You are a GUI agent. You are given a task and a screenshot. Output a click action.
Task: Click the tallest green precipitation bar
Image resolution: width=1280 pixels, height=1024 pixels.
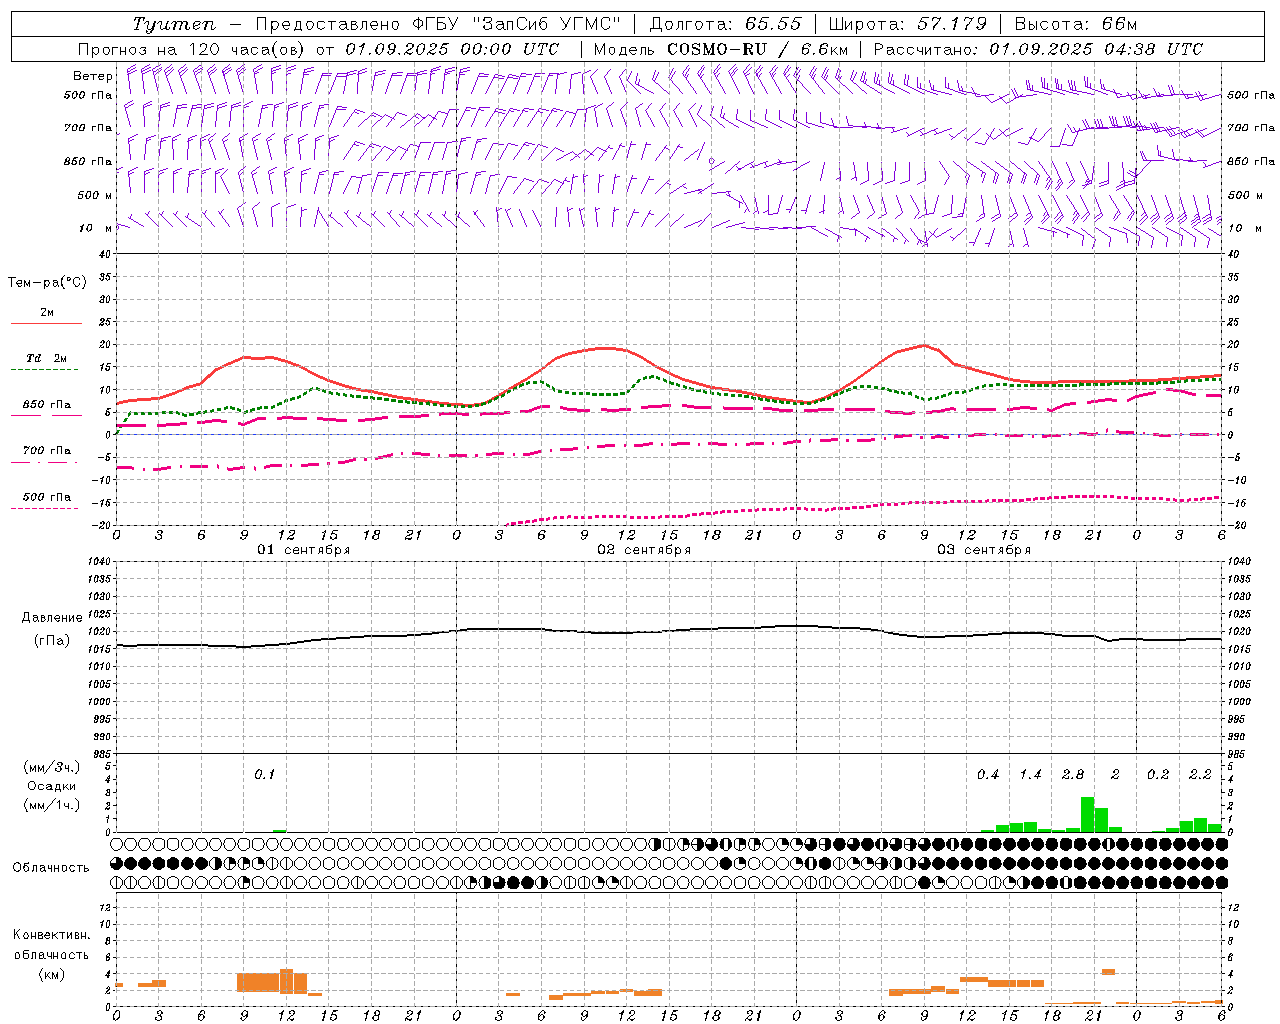(x=1087, y=814)
